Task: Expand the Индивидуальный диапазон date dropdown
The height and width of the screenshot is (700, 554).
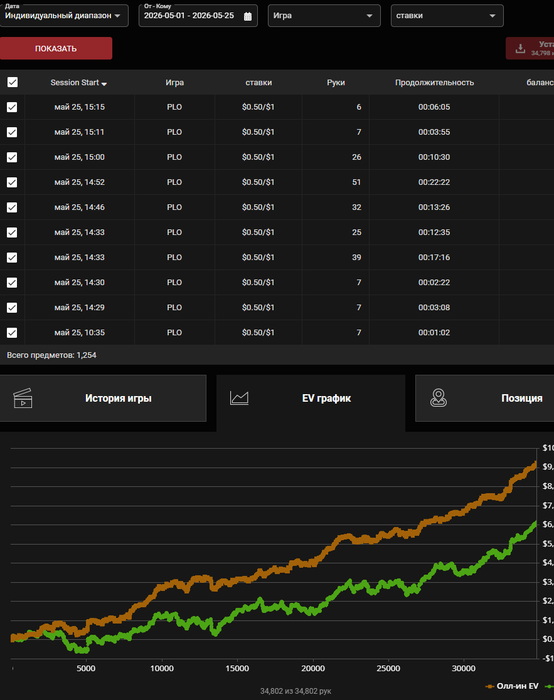Action: (x=63, y=16)
